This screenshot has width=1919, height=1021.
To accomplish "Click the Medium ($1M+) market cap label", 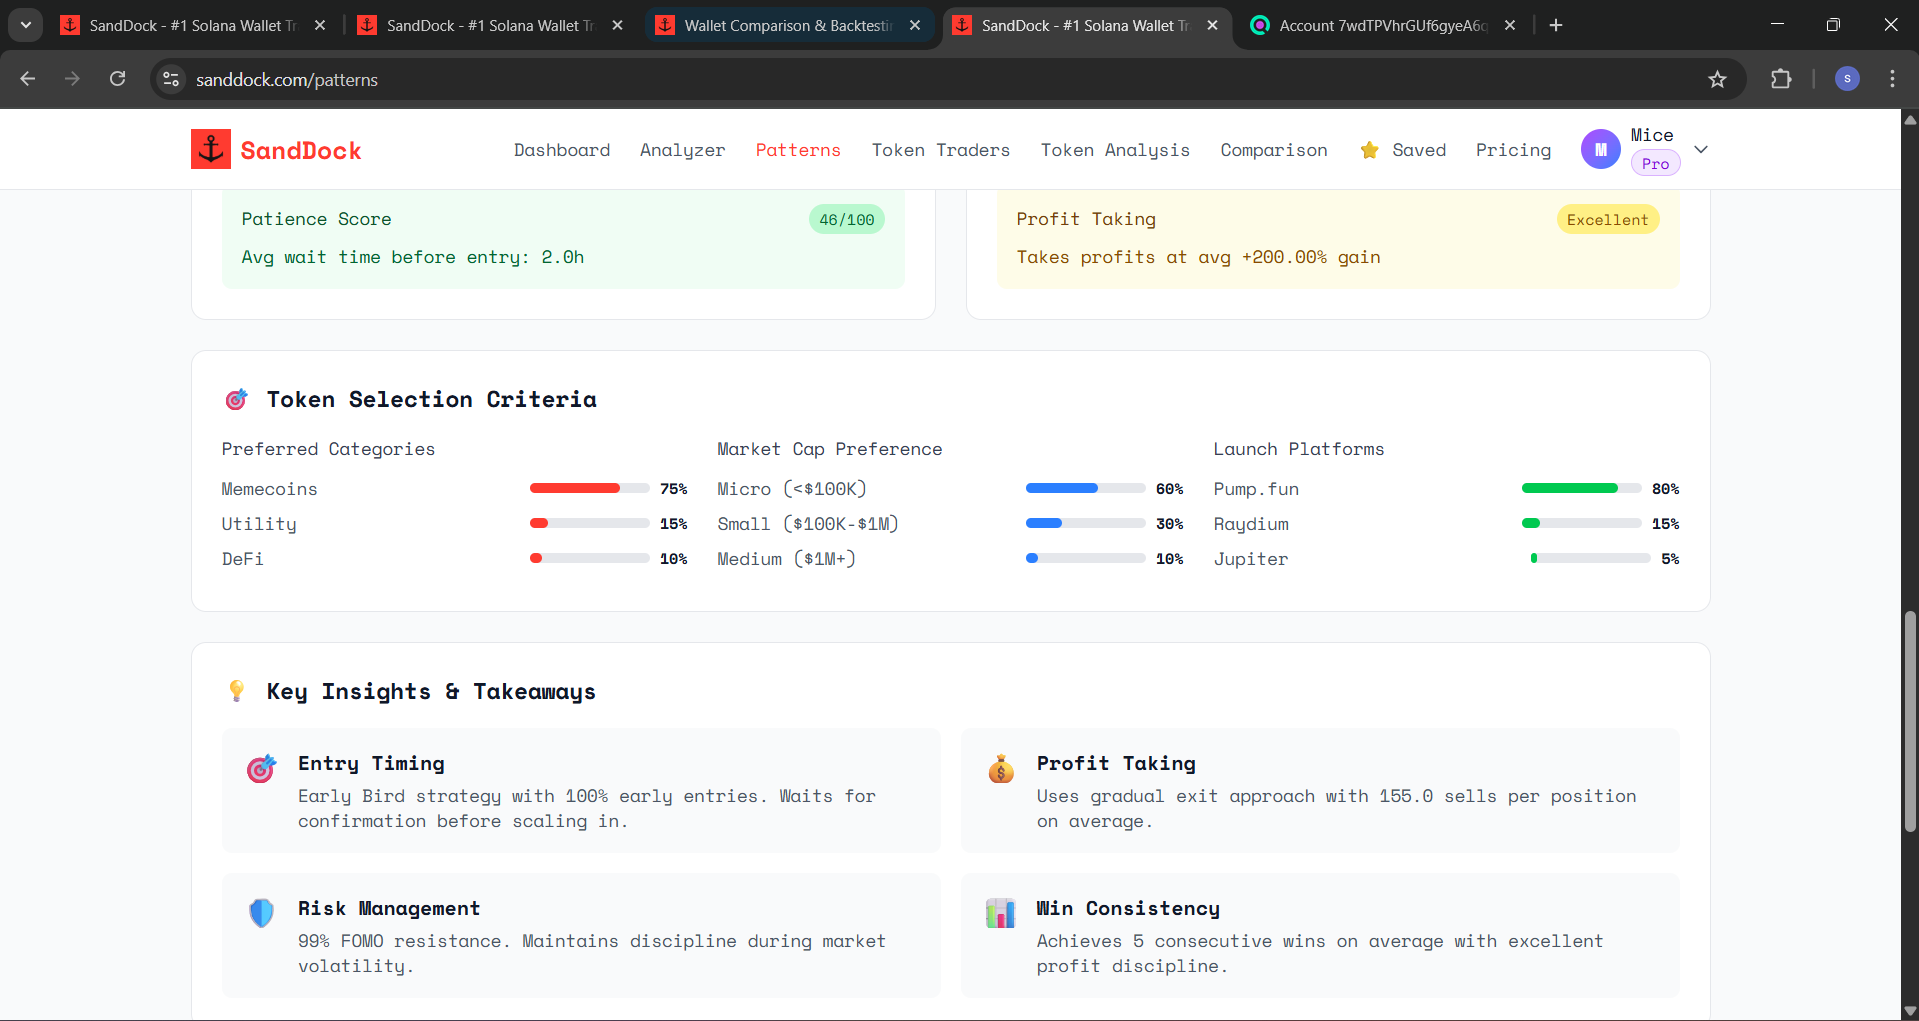I will [786, 559].
